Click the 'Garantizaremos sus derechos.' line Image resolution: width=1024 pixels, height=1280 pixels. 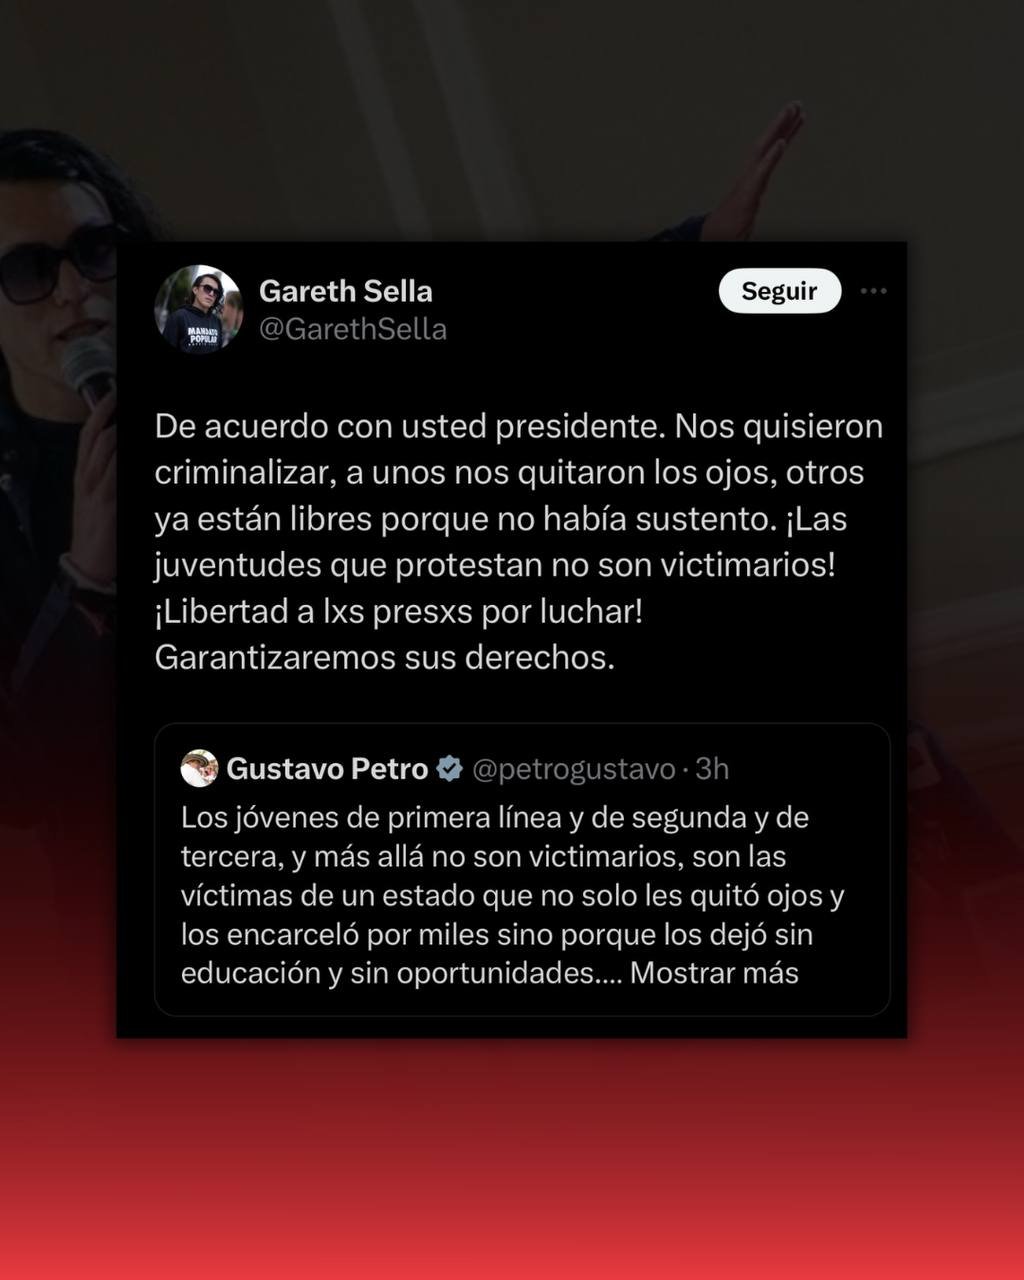[385, 658]
